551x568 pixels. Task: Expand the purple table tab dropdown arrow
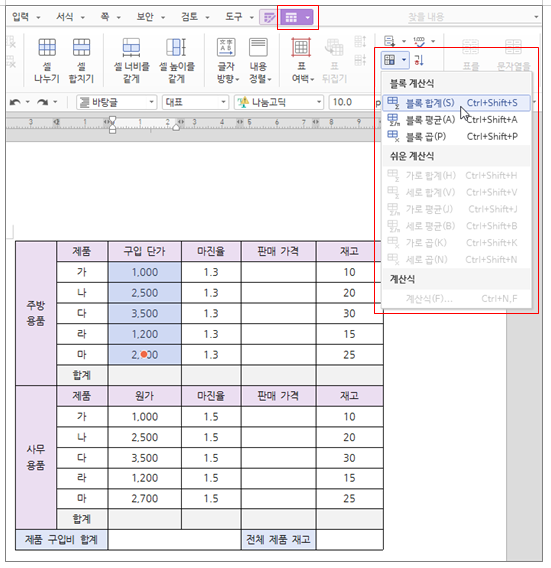coord(308,17)
